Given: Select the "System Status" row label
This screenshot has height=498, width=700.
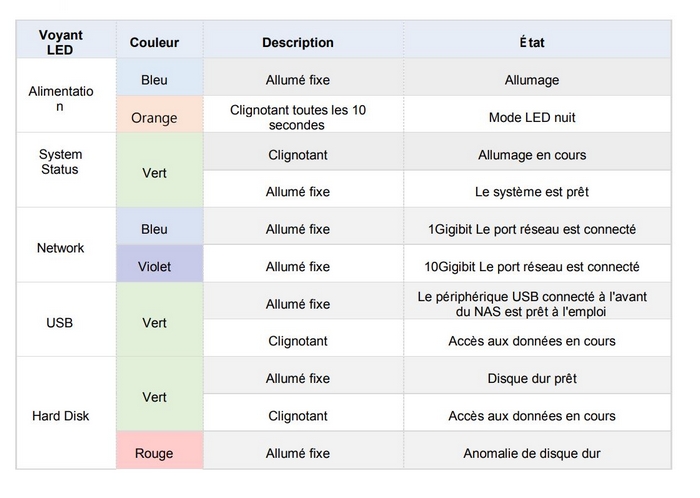Looking at the screenshot, I should (60, 162).
